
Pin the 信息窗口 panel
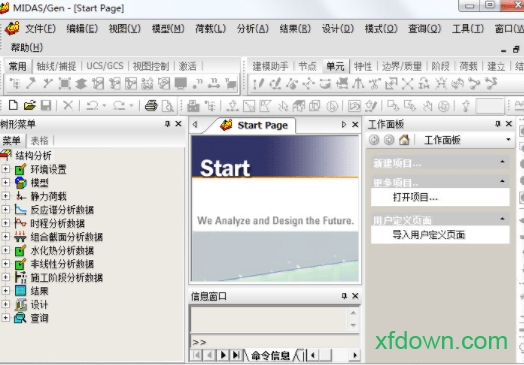click(344, 296)
